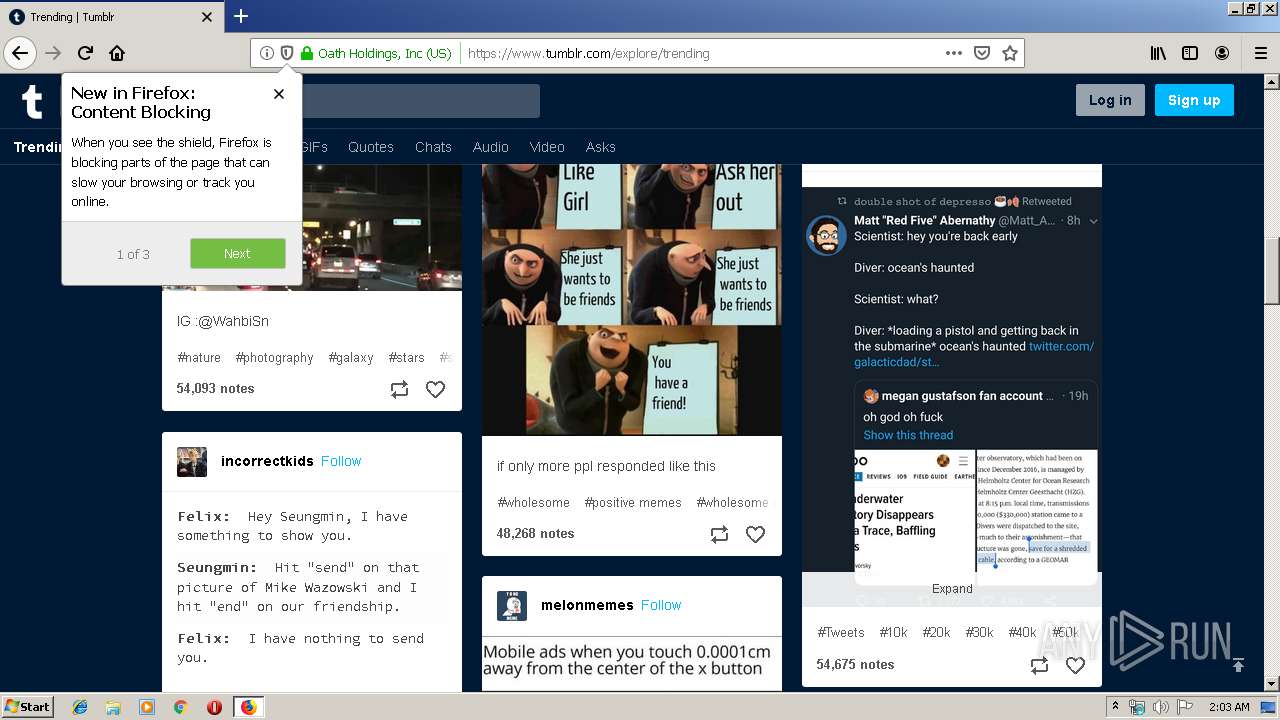Open the Quotes tab
The width and height of the screenshot is (1280, 720).
(x=371, y=147)
